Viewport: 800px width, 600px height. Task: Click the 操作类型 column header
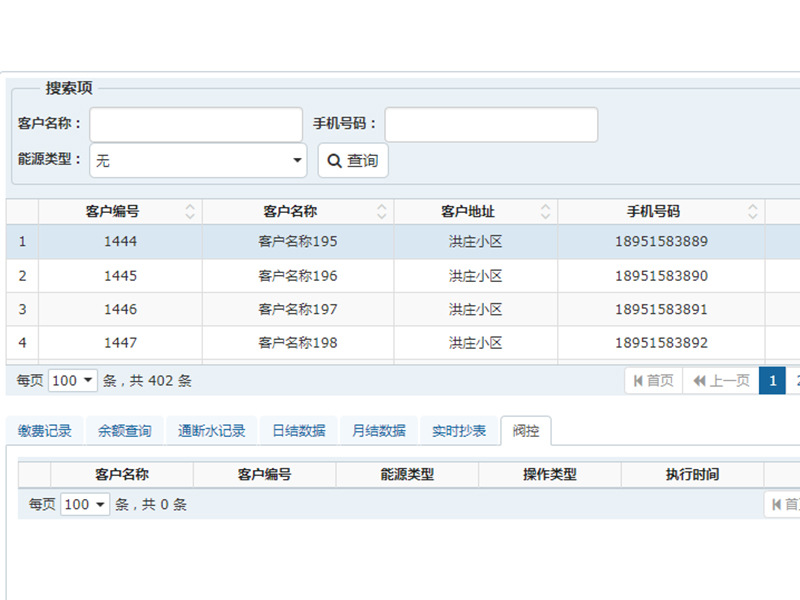coord(550,474)
